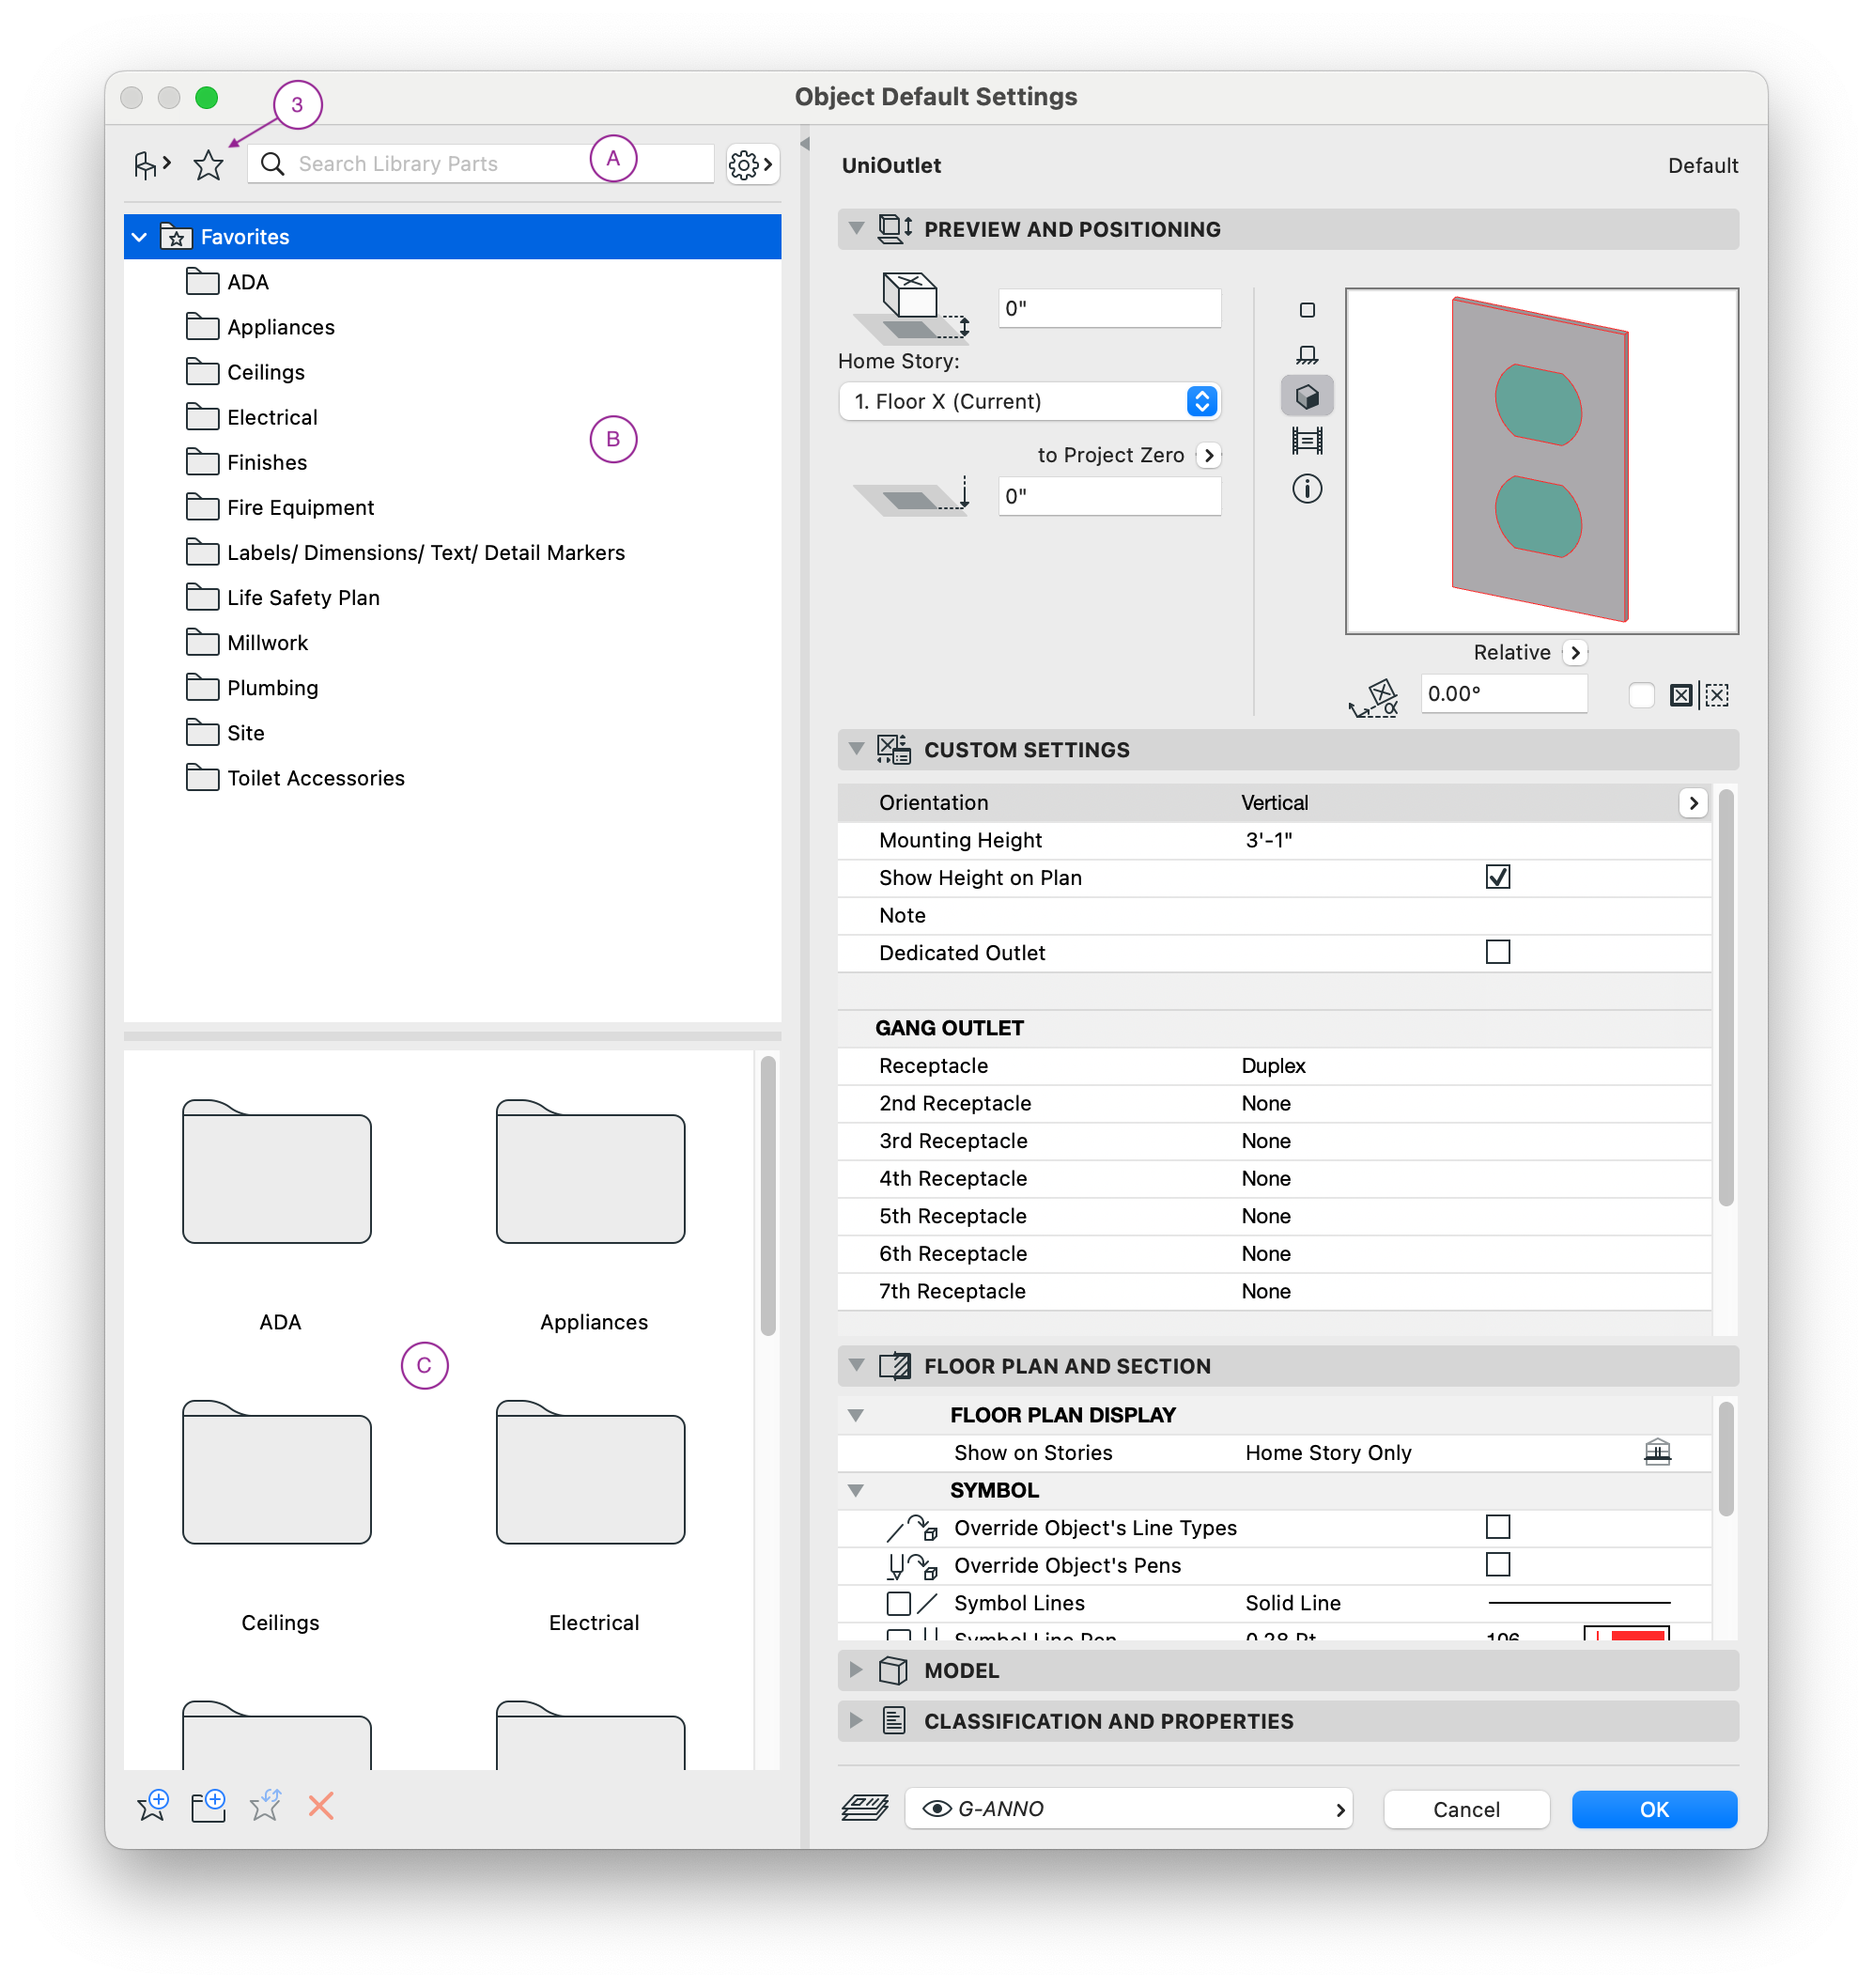Select the Electrical folder in tree
Viewport: 1873px width, 1988px height.
tap(271, 417)
